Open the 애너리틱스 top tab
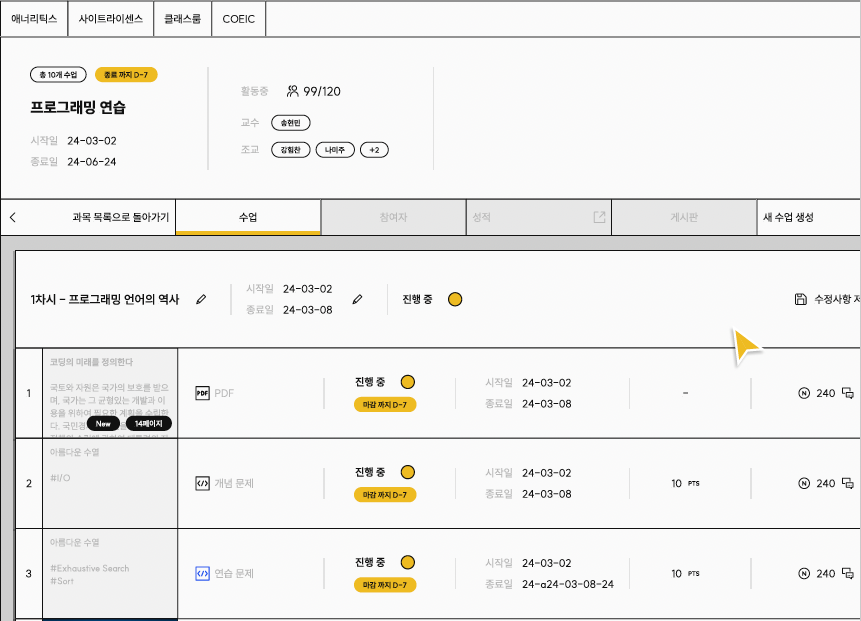 [34, 19]
